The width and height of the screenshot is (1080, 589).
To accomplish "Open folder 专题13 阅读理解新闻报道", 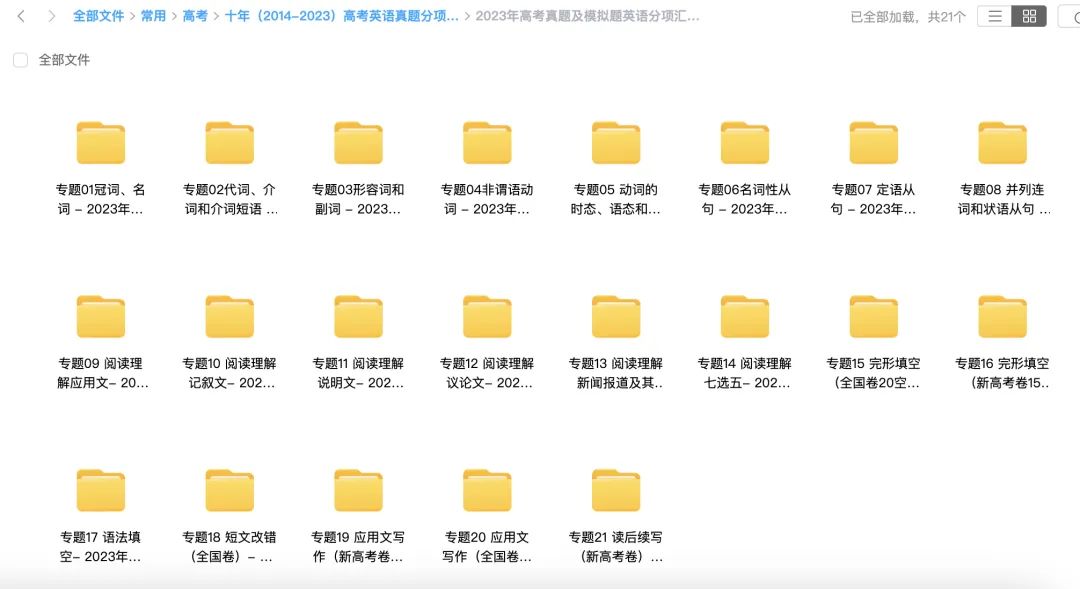I will click(616, 317).
